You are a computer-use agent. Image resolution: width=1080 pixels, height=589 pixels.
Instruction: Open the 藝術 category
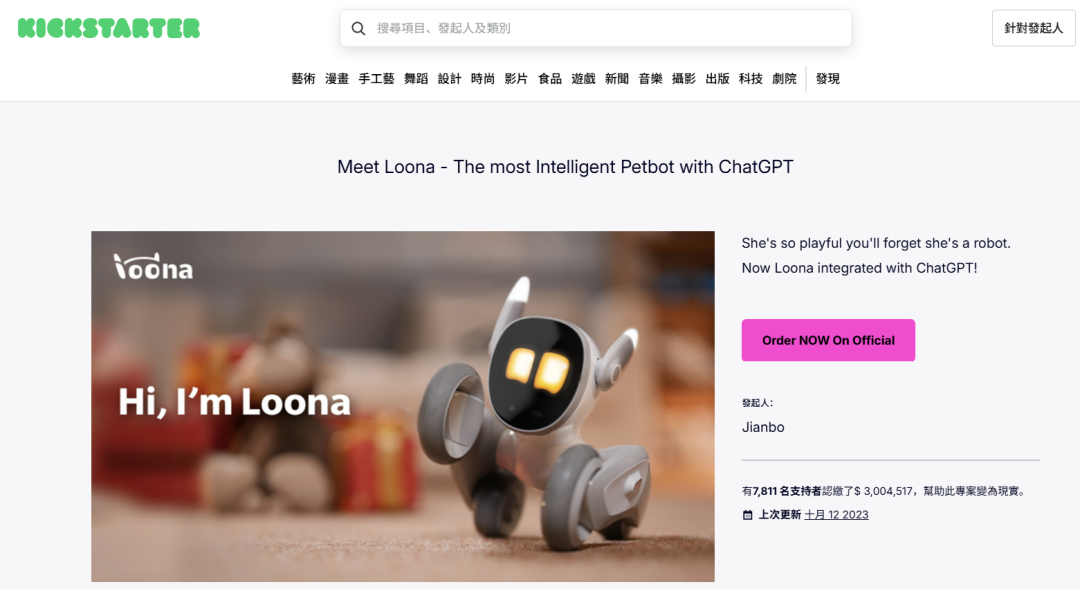[x=303, y=79]
